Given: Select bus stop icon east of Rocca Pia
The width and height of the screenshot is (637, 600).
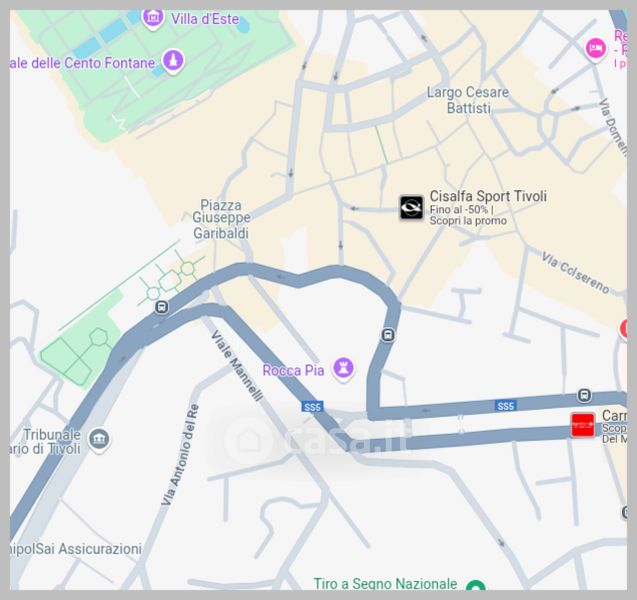Looking at the screenshot, I should 388,336.
